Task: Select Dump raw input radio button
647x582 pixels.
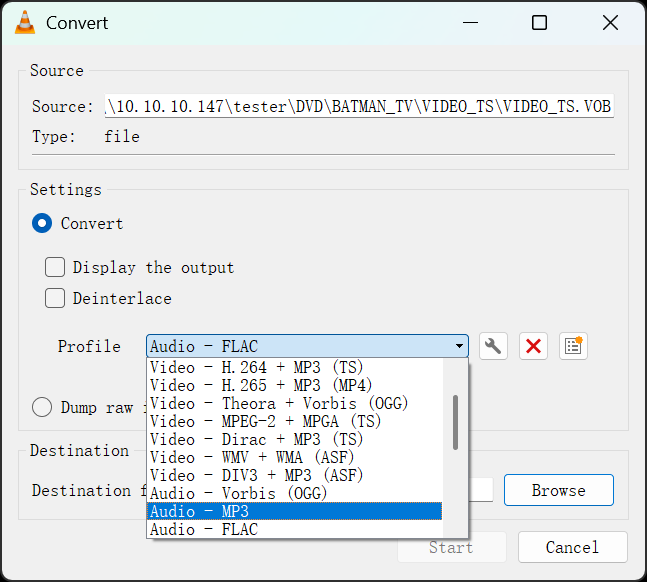Action: coord(42,407)
